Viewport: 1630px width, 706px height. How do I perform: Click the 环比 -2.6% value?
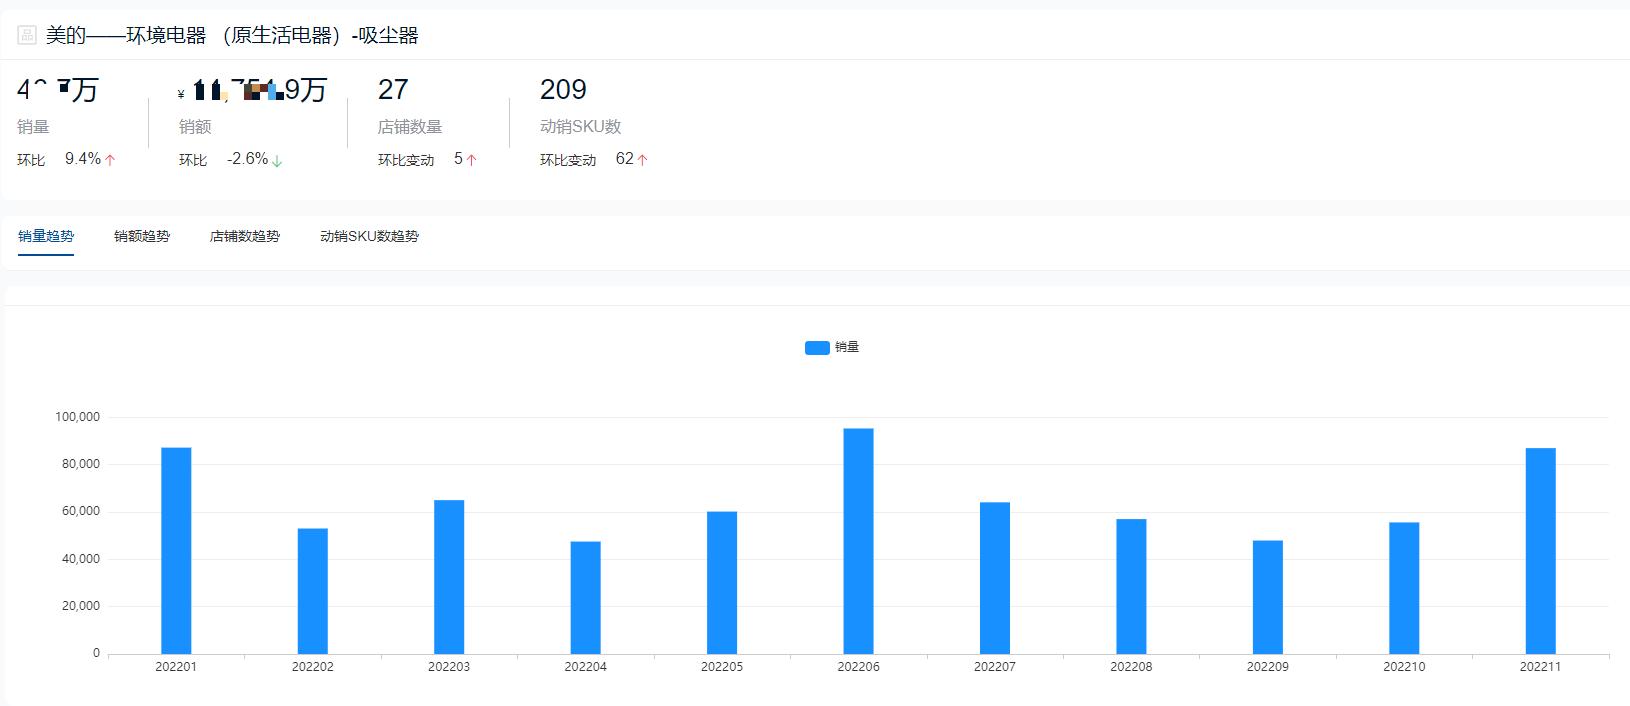[x=247, y=159]
